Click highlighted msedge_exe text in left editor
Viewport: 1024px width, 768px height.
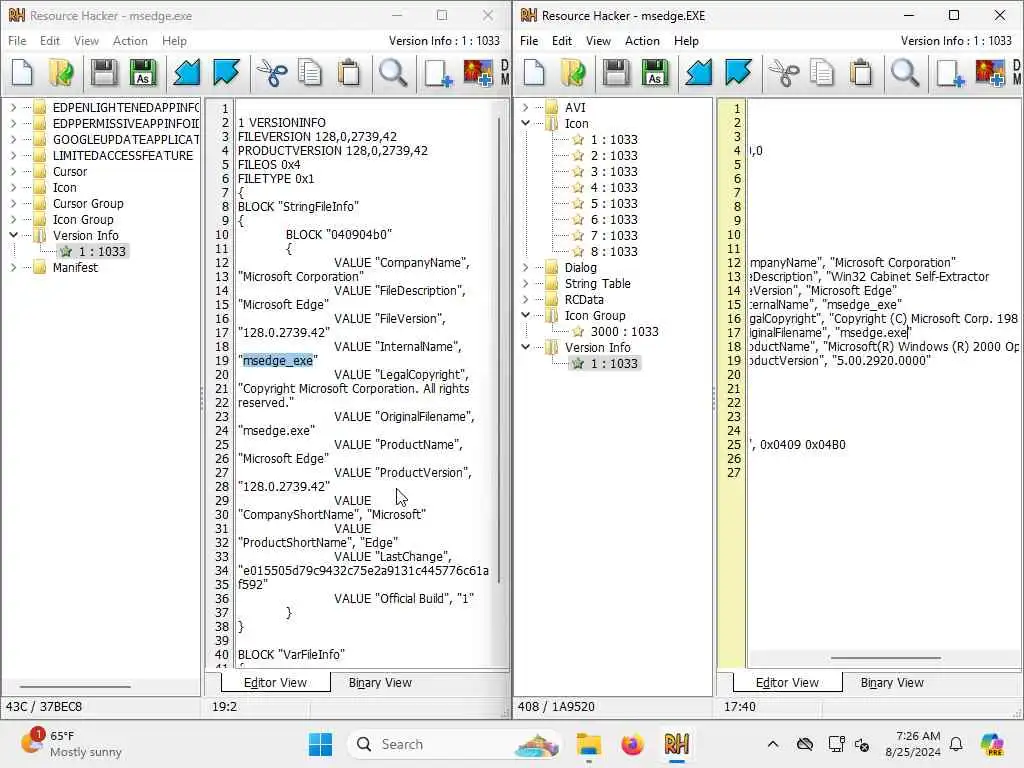coord(278,360)
